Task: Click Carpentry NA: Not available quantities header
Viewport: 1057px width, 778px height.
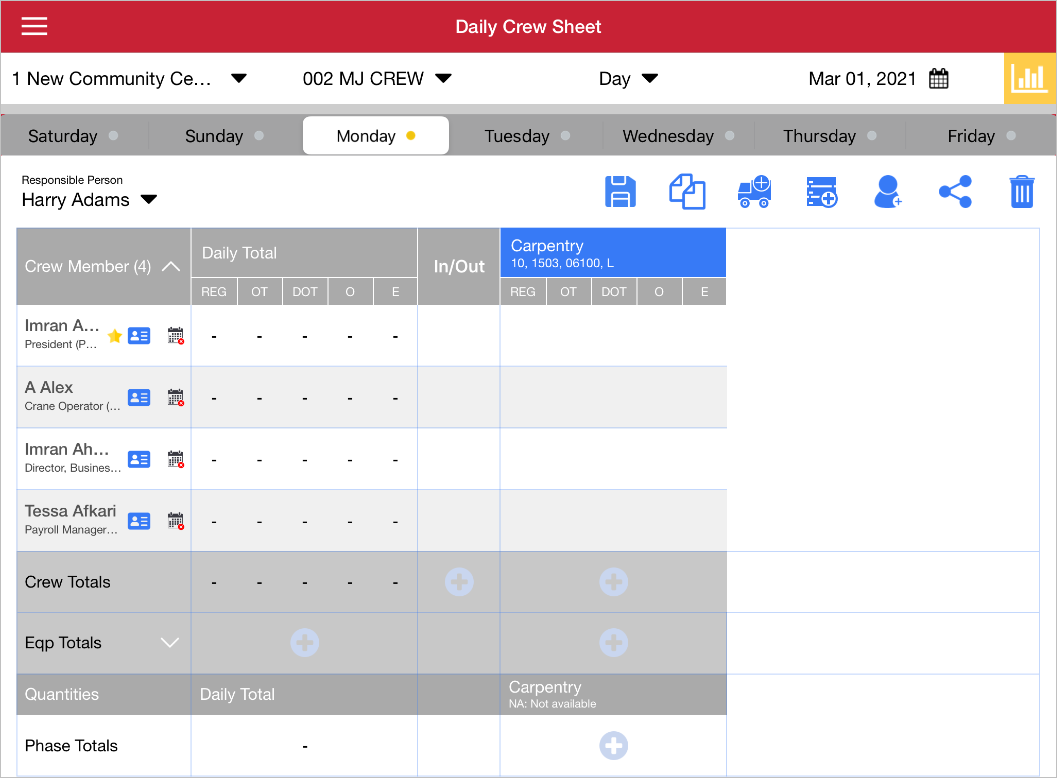Action: (613, 694)
